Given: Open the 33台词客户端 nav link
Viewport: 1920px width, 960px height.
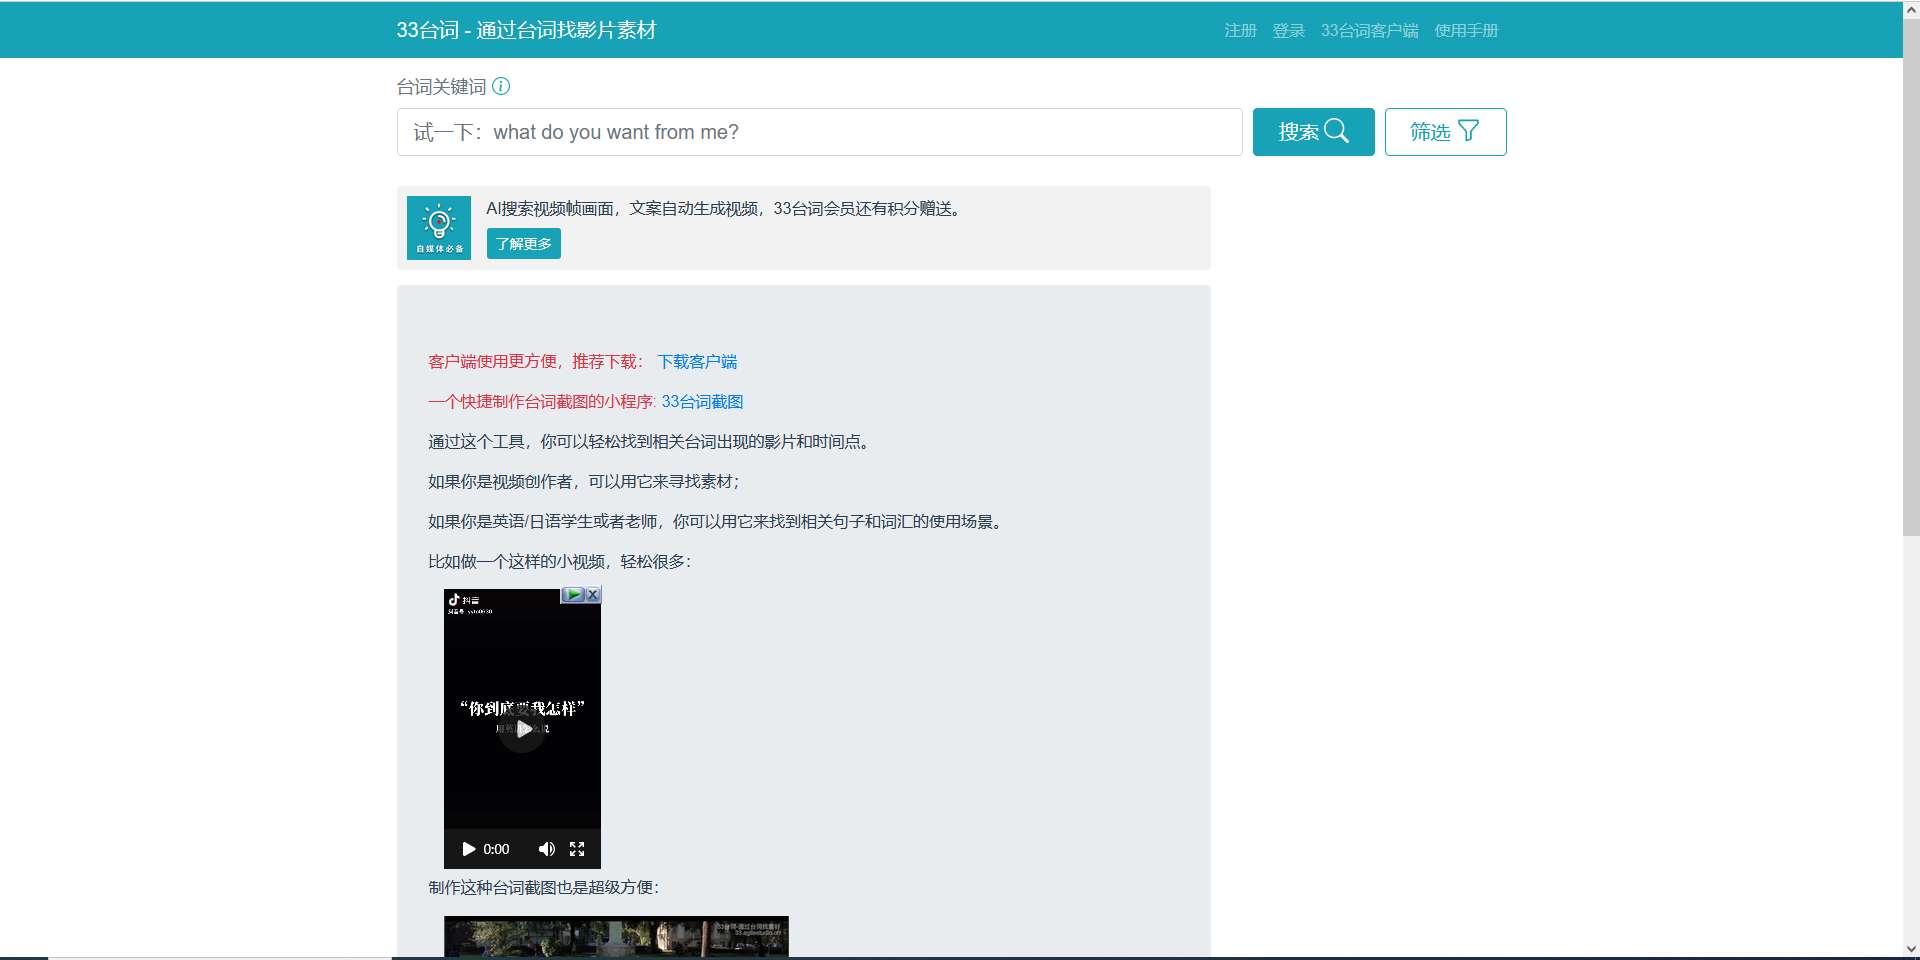Looking at the screenshot, I should (1369, 30).
